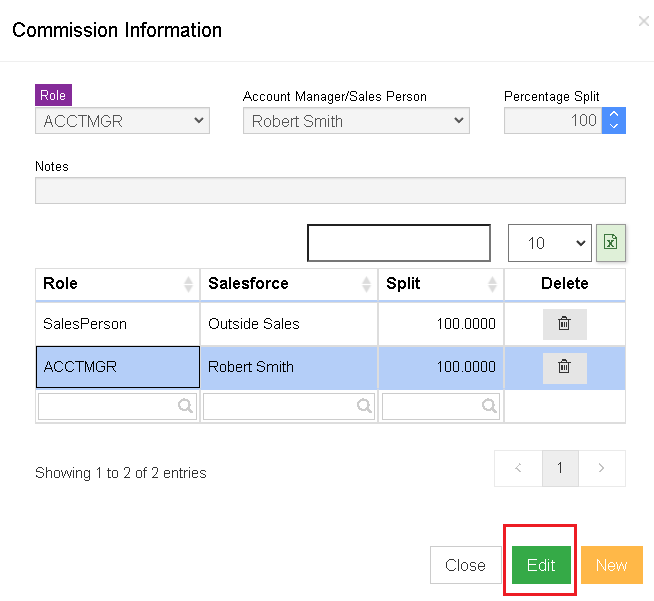Delete the SalesPerson row with trash icon
Image resolution: width=654 pixels, height=601 pixels.
564,324
